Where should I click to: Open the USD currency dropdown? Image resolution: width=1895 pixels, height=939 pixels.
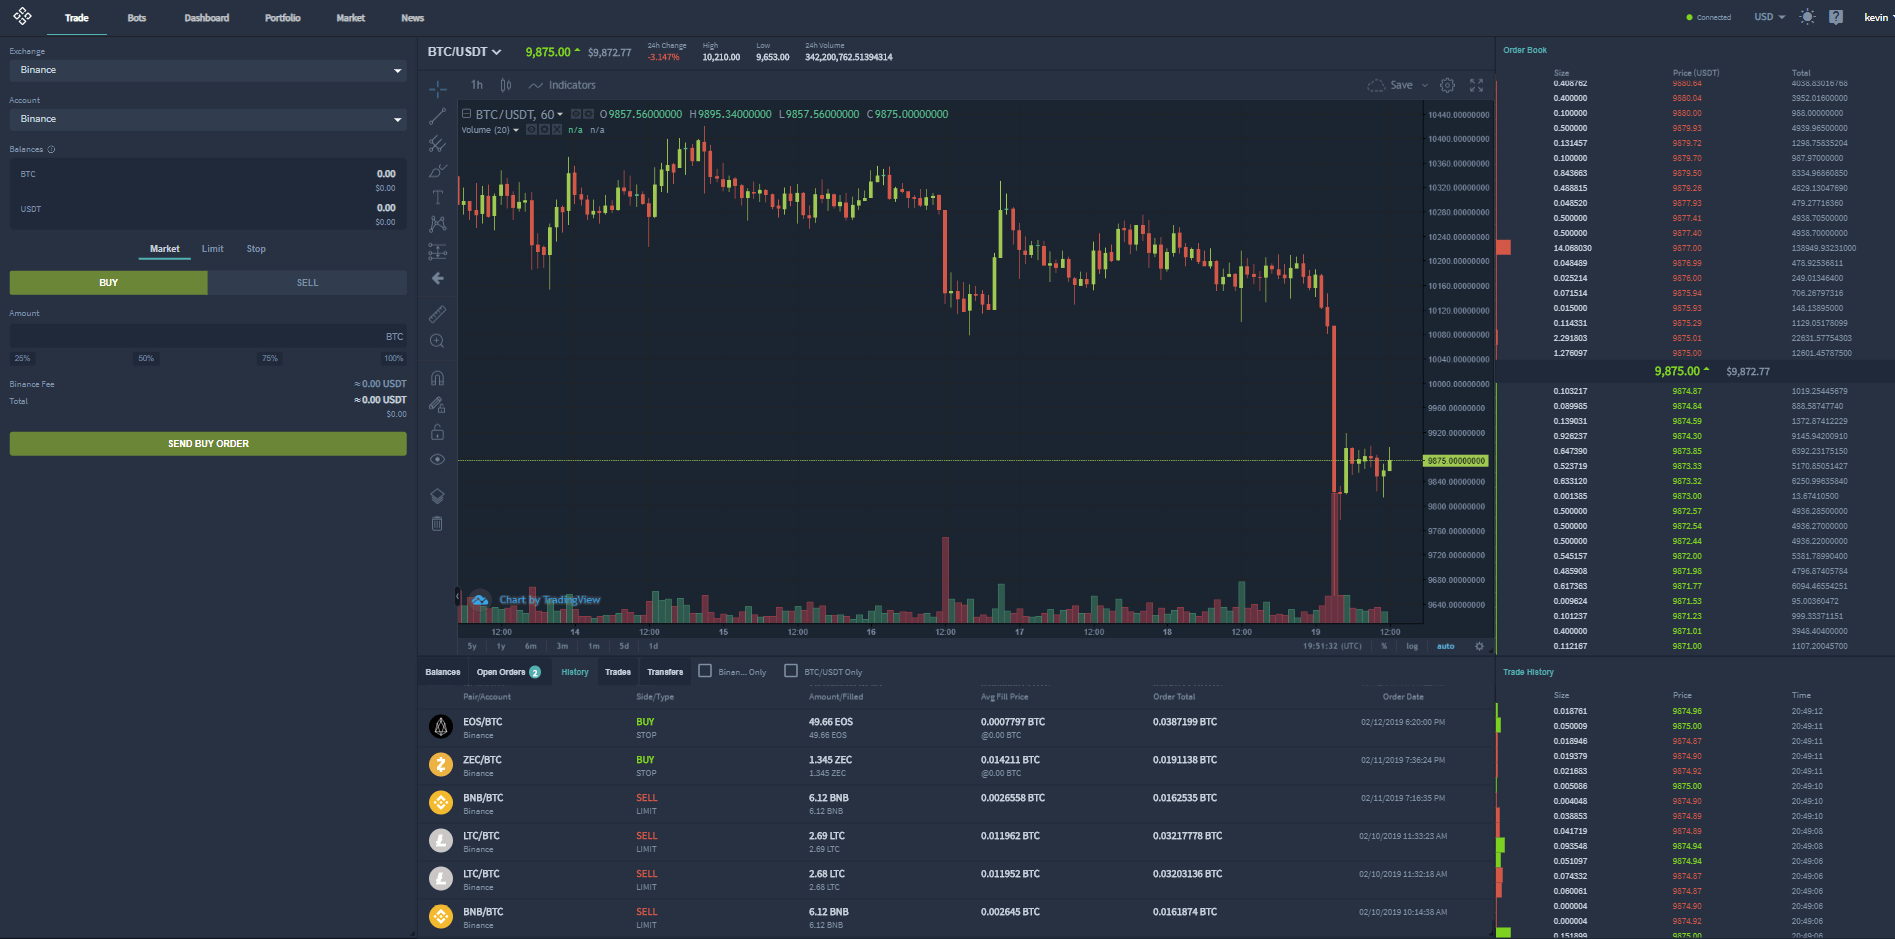(1769, 17)
